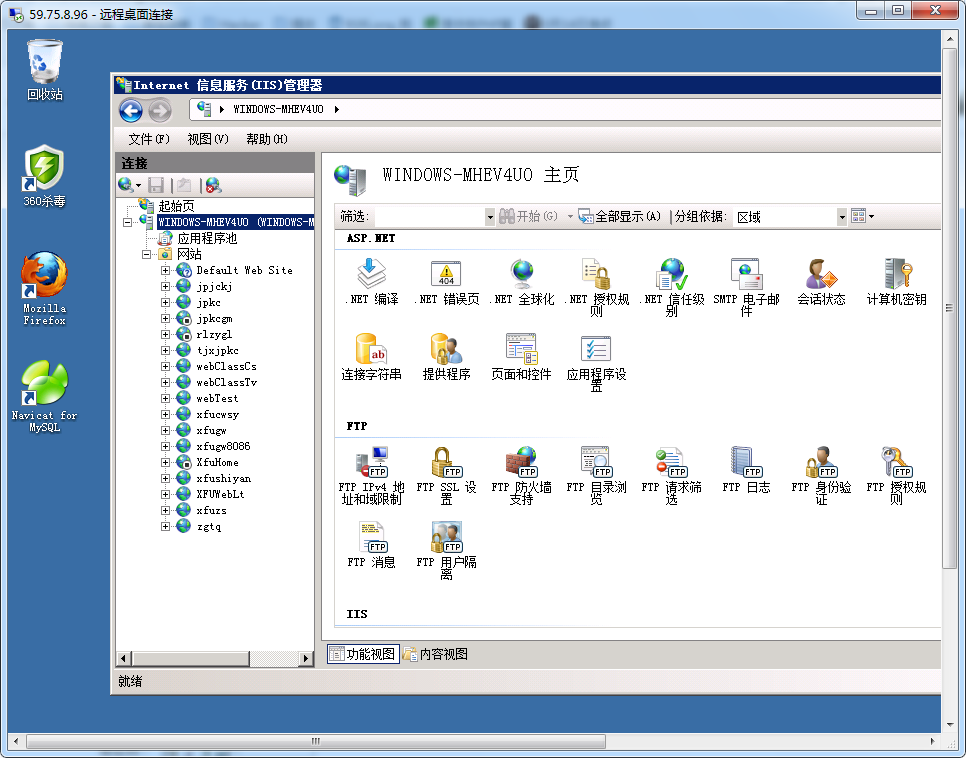Open the 文件(F) menu
Screen dimensions: 966x758
click(x=148, y=139)
